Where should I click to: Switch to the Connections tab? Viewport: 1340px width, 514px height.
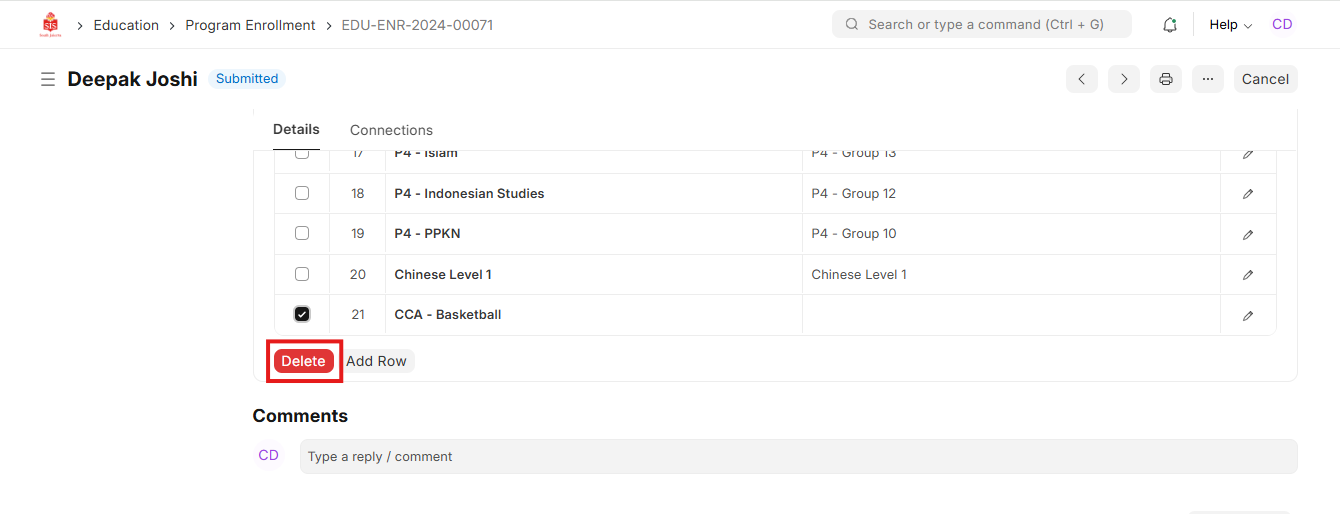coord(391,130)
